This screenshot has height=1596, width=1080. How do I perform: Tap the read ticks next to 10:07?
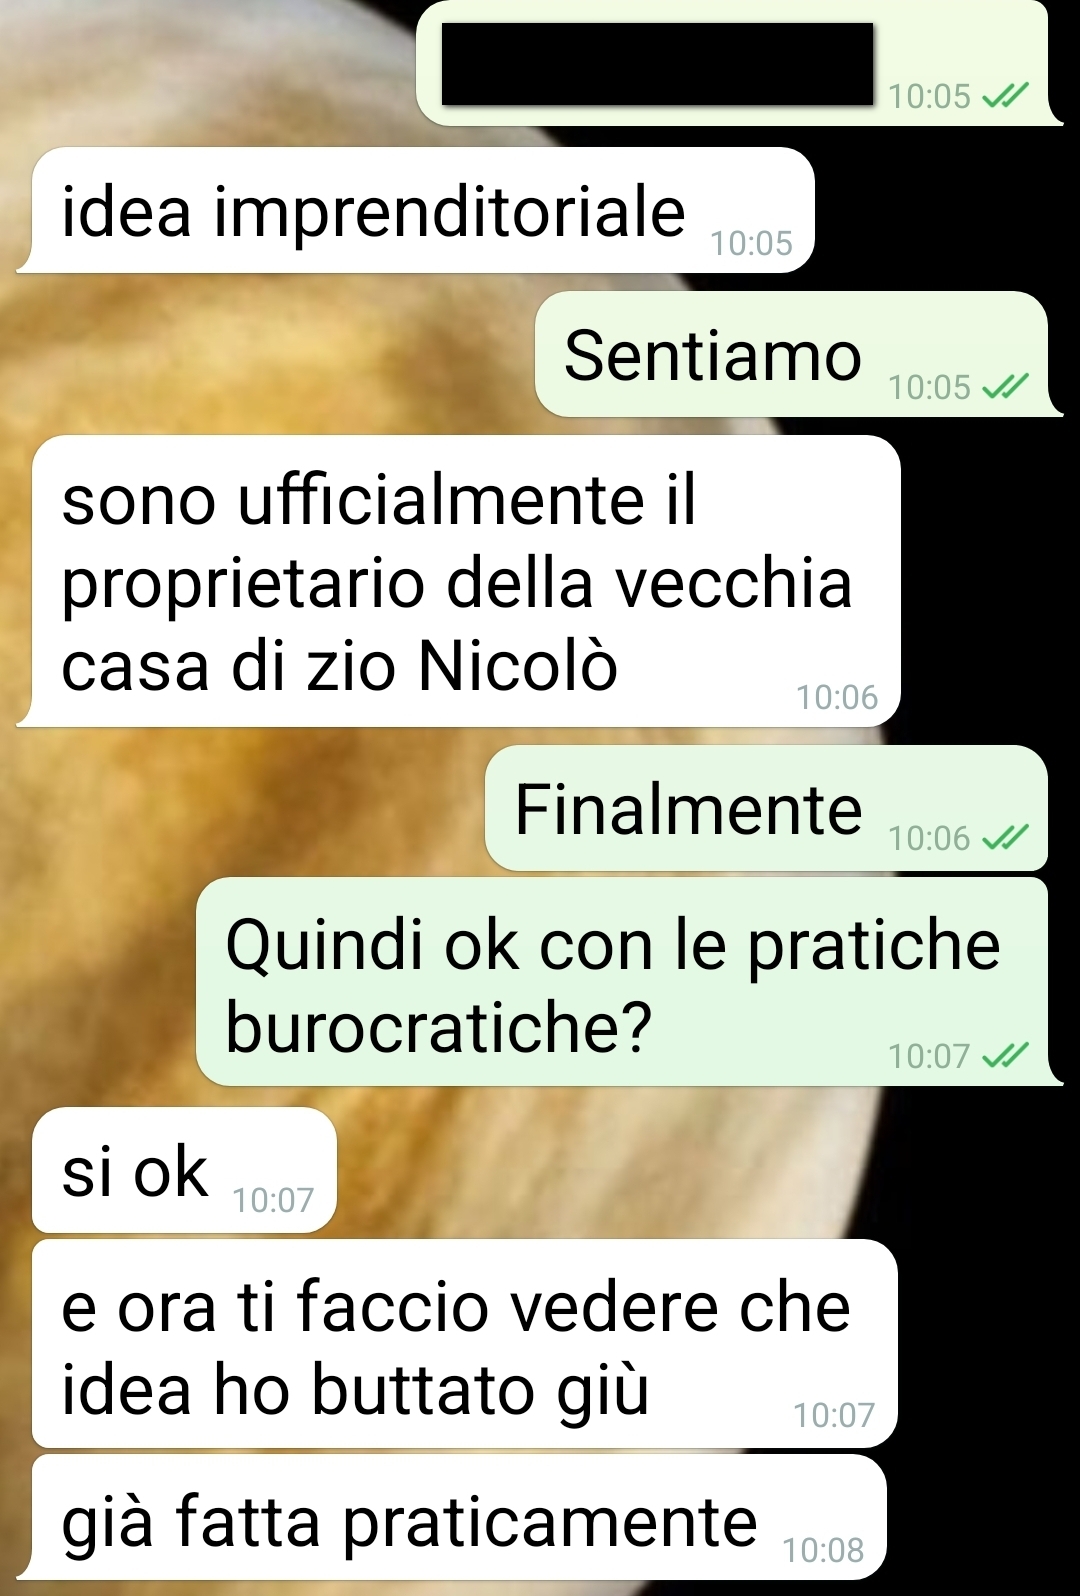tap(1005, 1055)
